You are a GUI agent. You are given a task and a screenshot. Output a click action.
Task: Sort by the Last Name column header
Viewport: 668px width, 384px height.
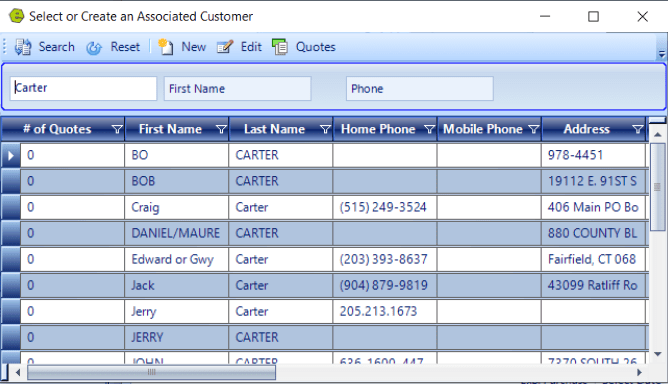tap(274, 129)
